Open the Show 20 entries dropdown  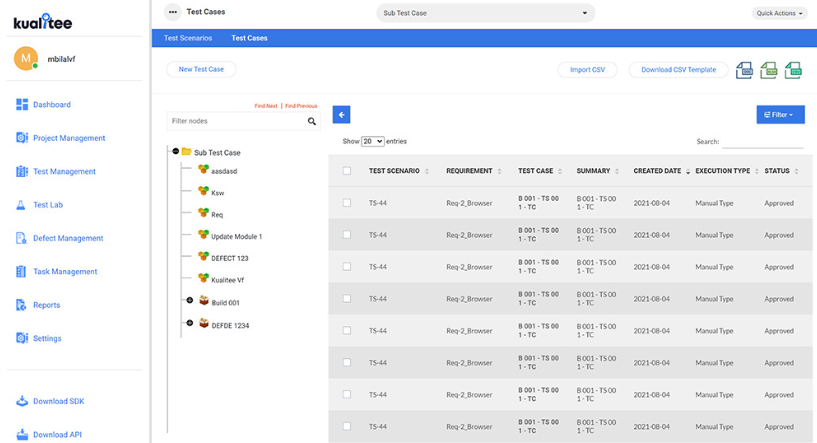(x=373, y=141)
